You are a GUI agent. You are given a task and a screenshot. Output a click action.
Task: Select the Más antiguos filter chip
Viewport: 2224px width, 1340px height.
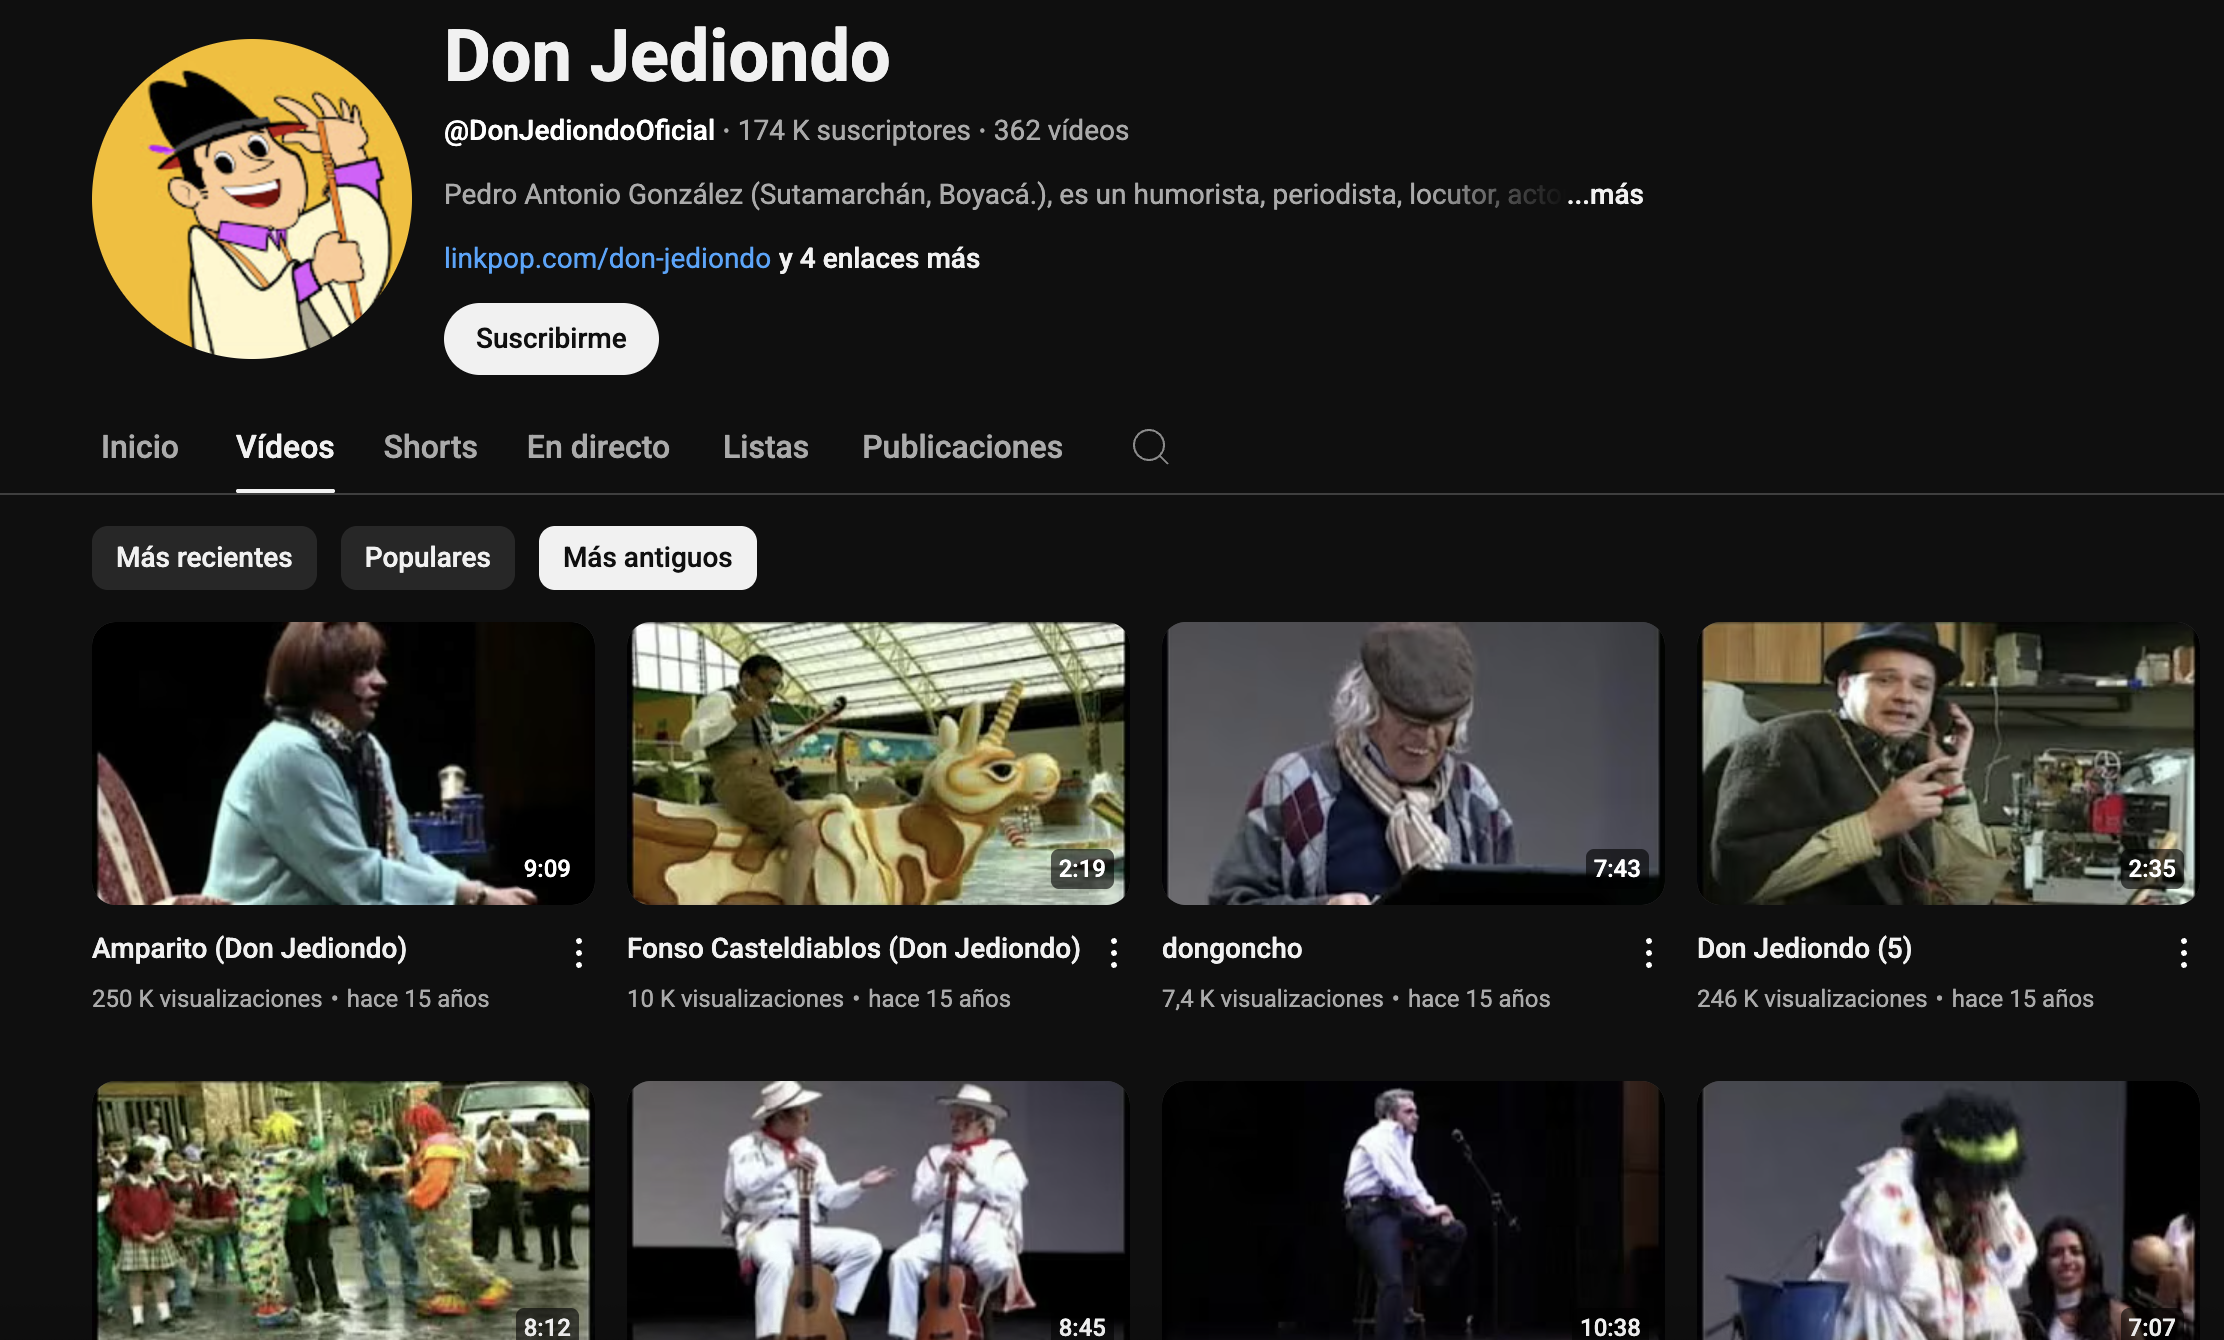pyautogui.click(x=648, y=558)
